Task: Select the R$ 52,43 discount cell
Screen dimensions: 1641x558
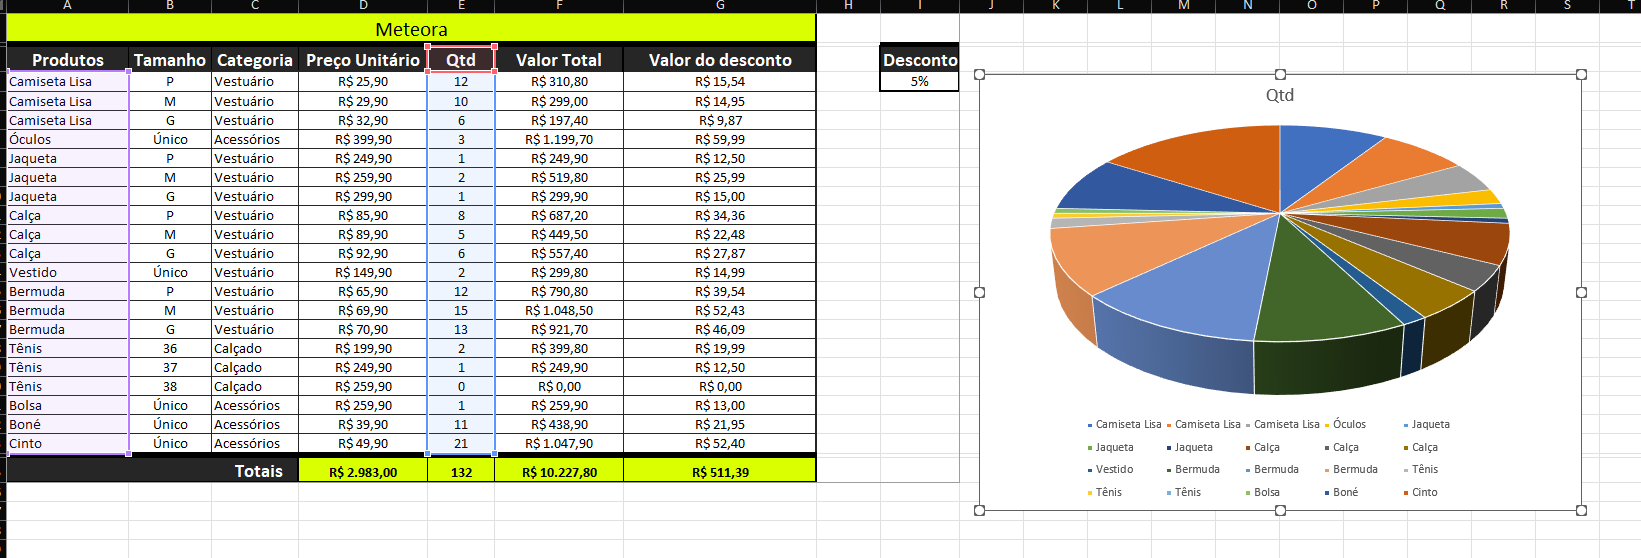Action: [720, 310]
